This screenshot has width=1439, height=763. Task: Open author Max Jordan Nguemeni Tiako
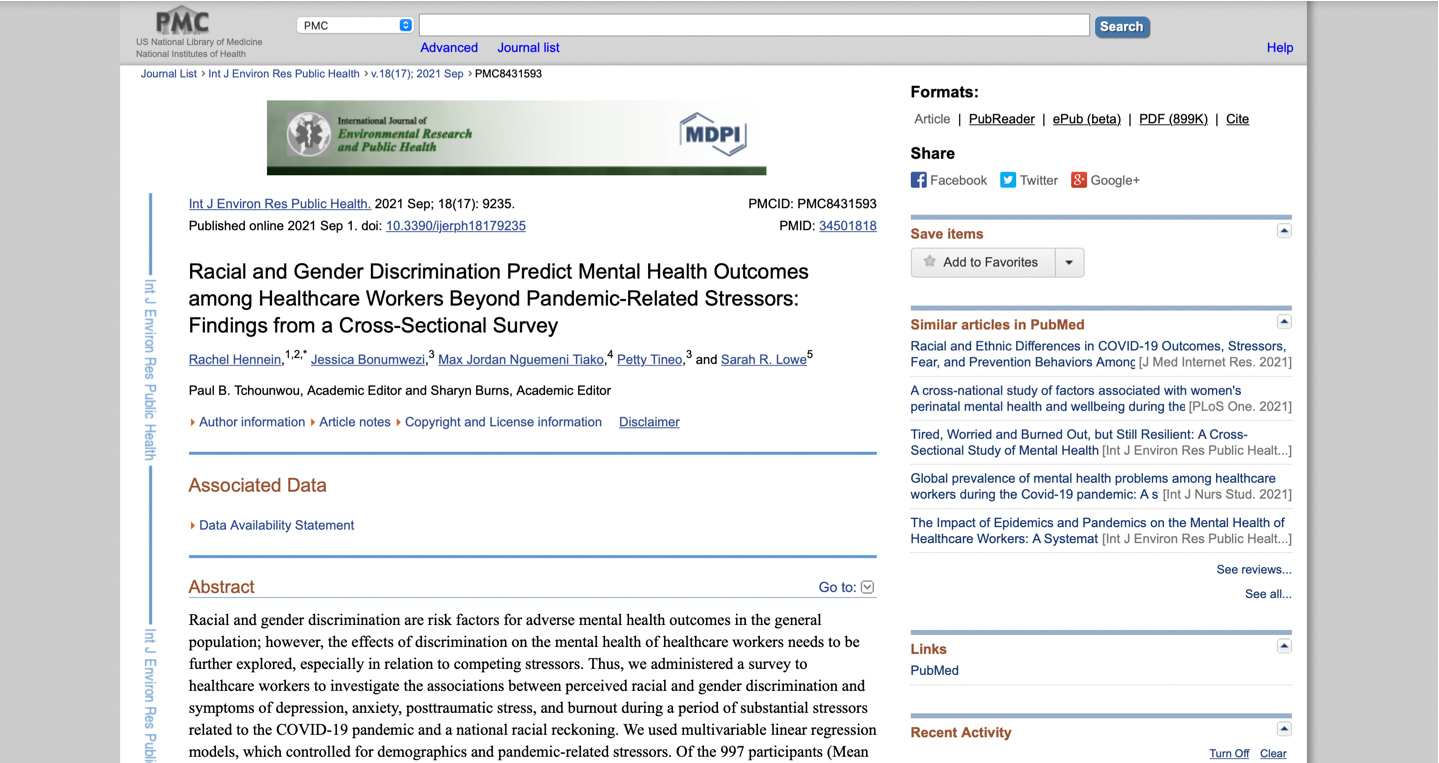pos(521,360)
